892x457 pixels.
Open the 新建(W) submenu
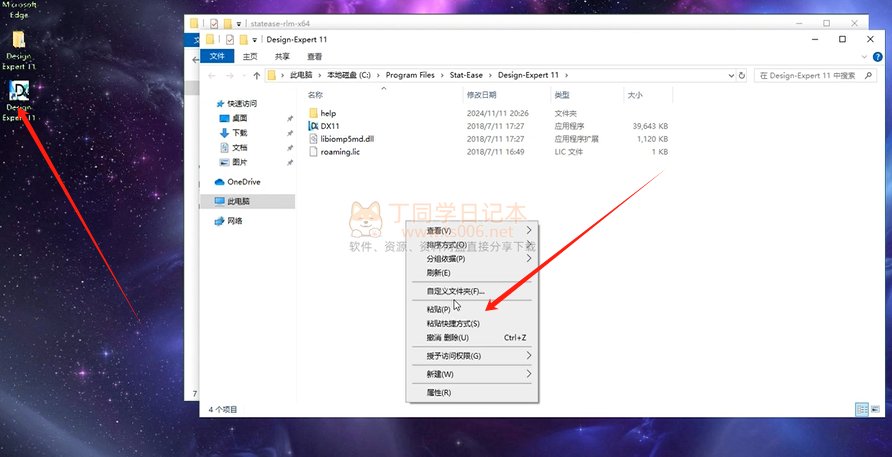pos(472,374)
